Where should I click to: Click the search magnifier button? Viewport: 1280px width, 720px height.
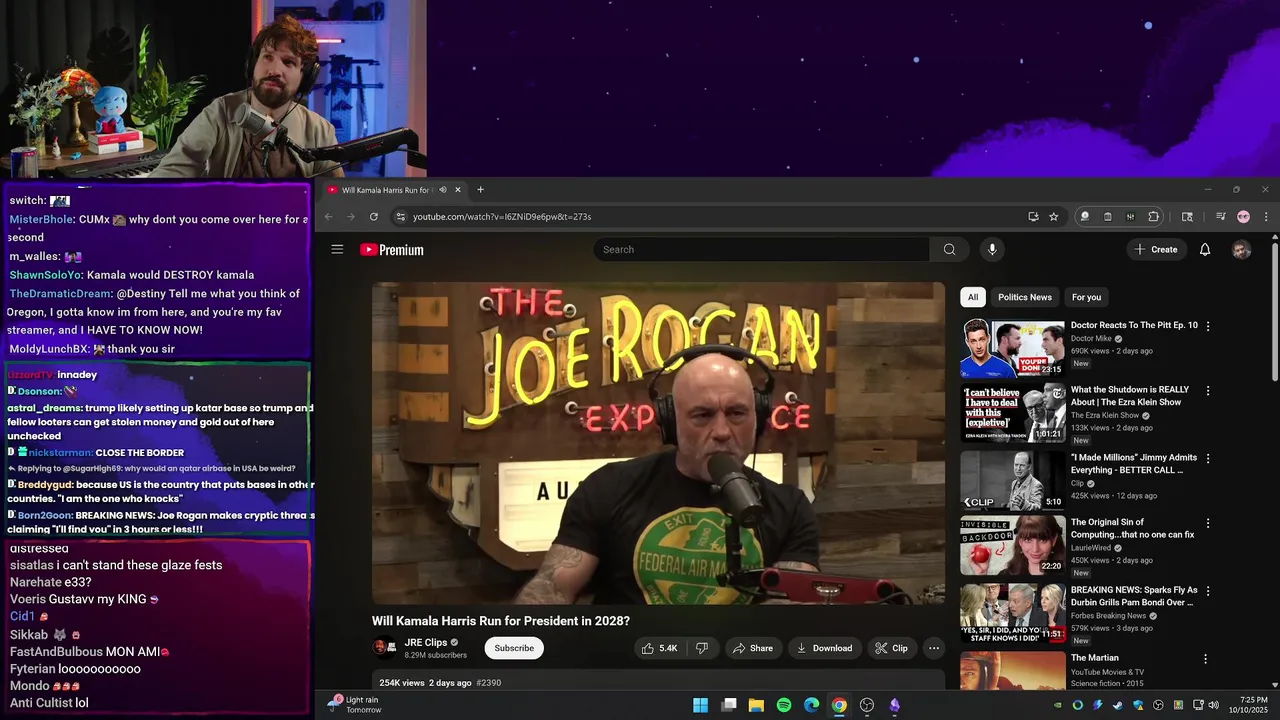click(x=949, y=250)
